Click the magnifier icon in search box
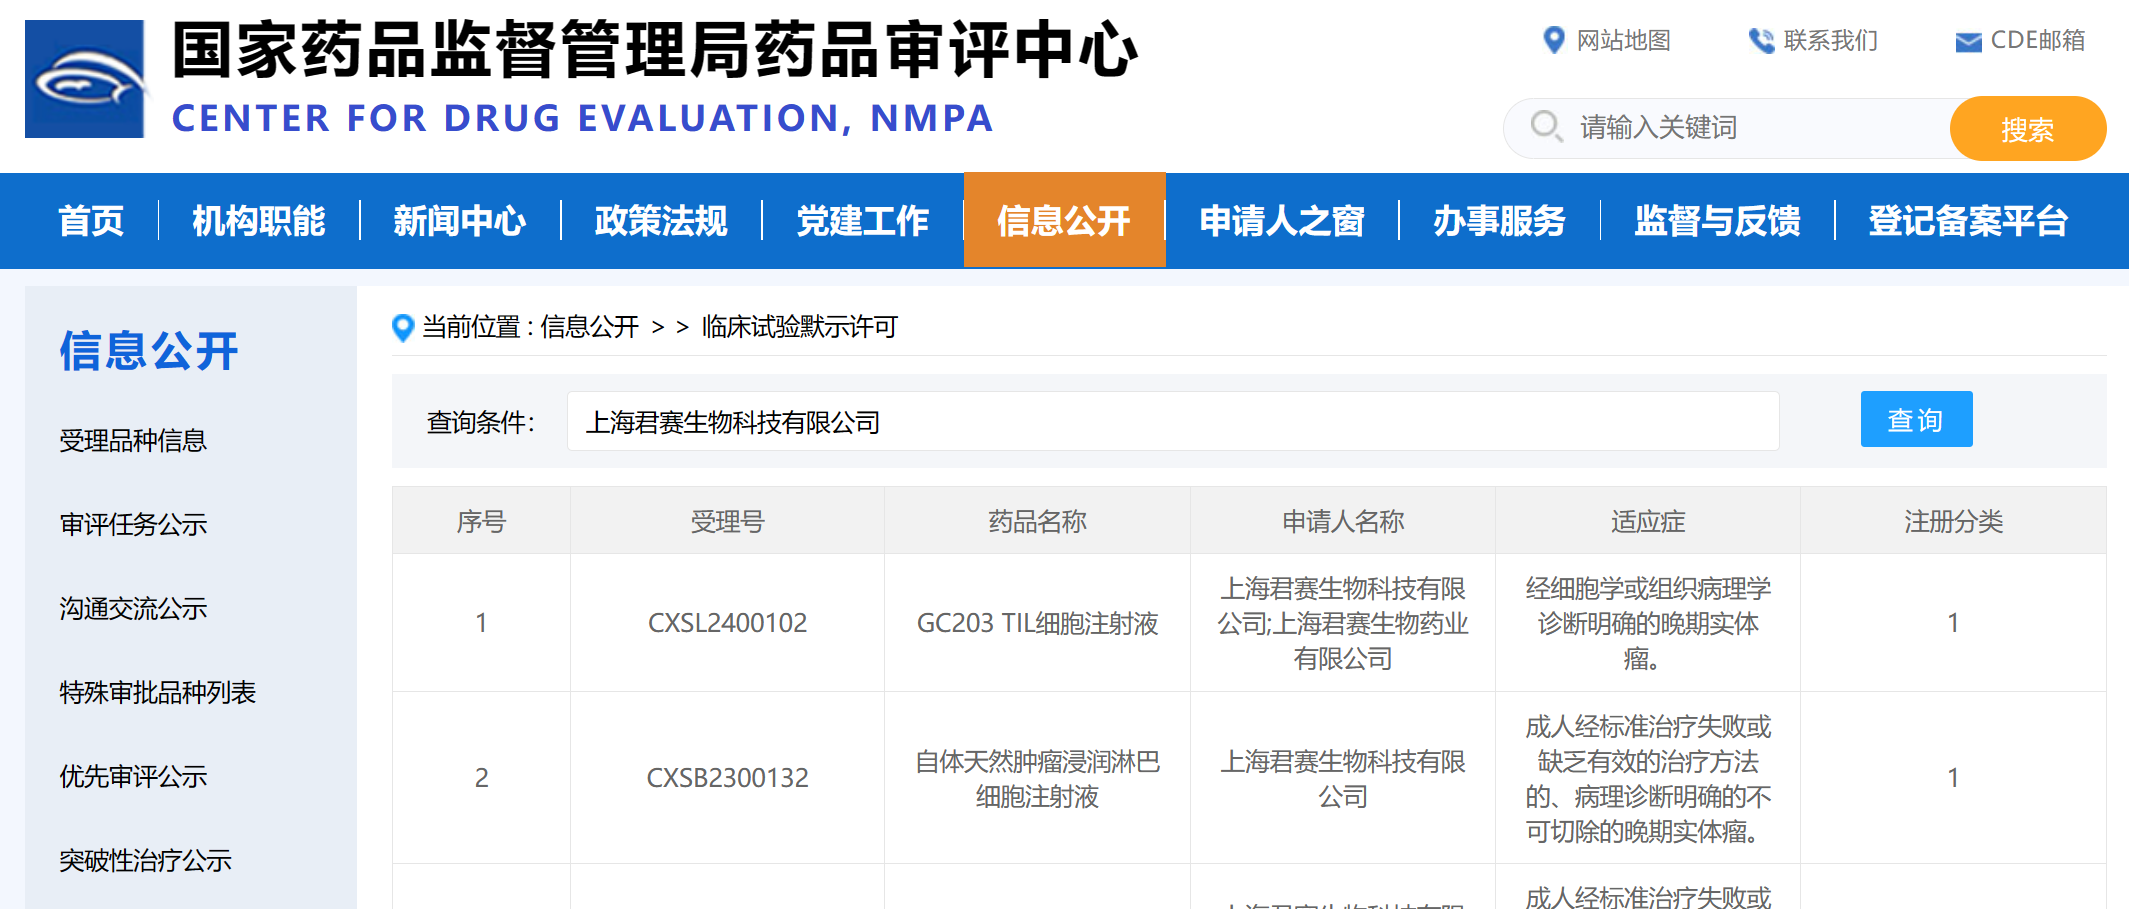Screen dimensions: 2129x909 1546,127
